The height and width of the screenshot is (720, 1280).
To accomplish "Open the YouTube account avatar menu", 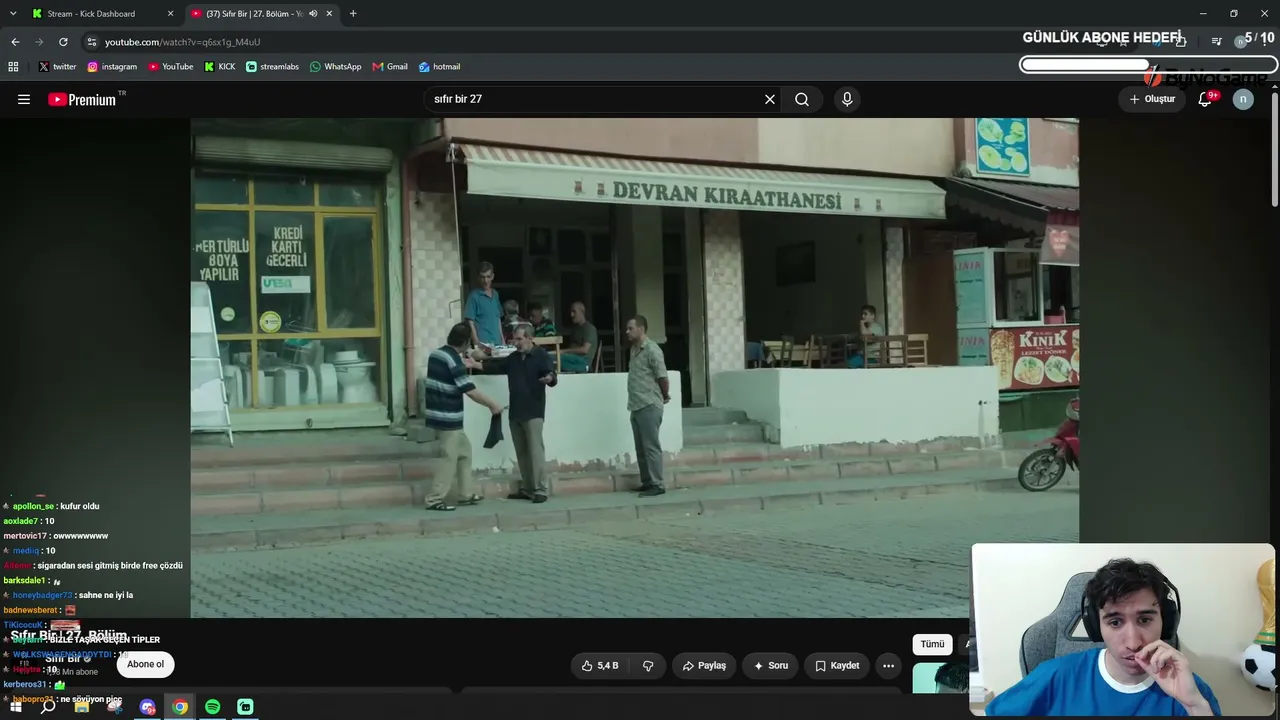I will click(x=1243, y=99).
